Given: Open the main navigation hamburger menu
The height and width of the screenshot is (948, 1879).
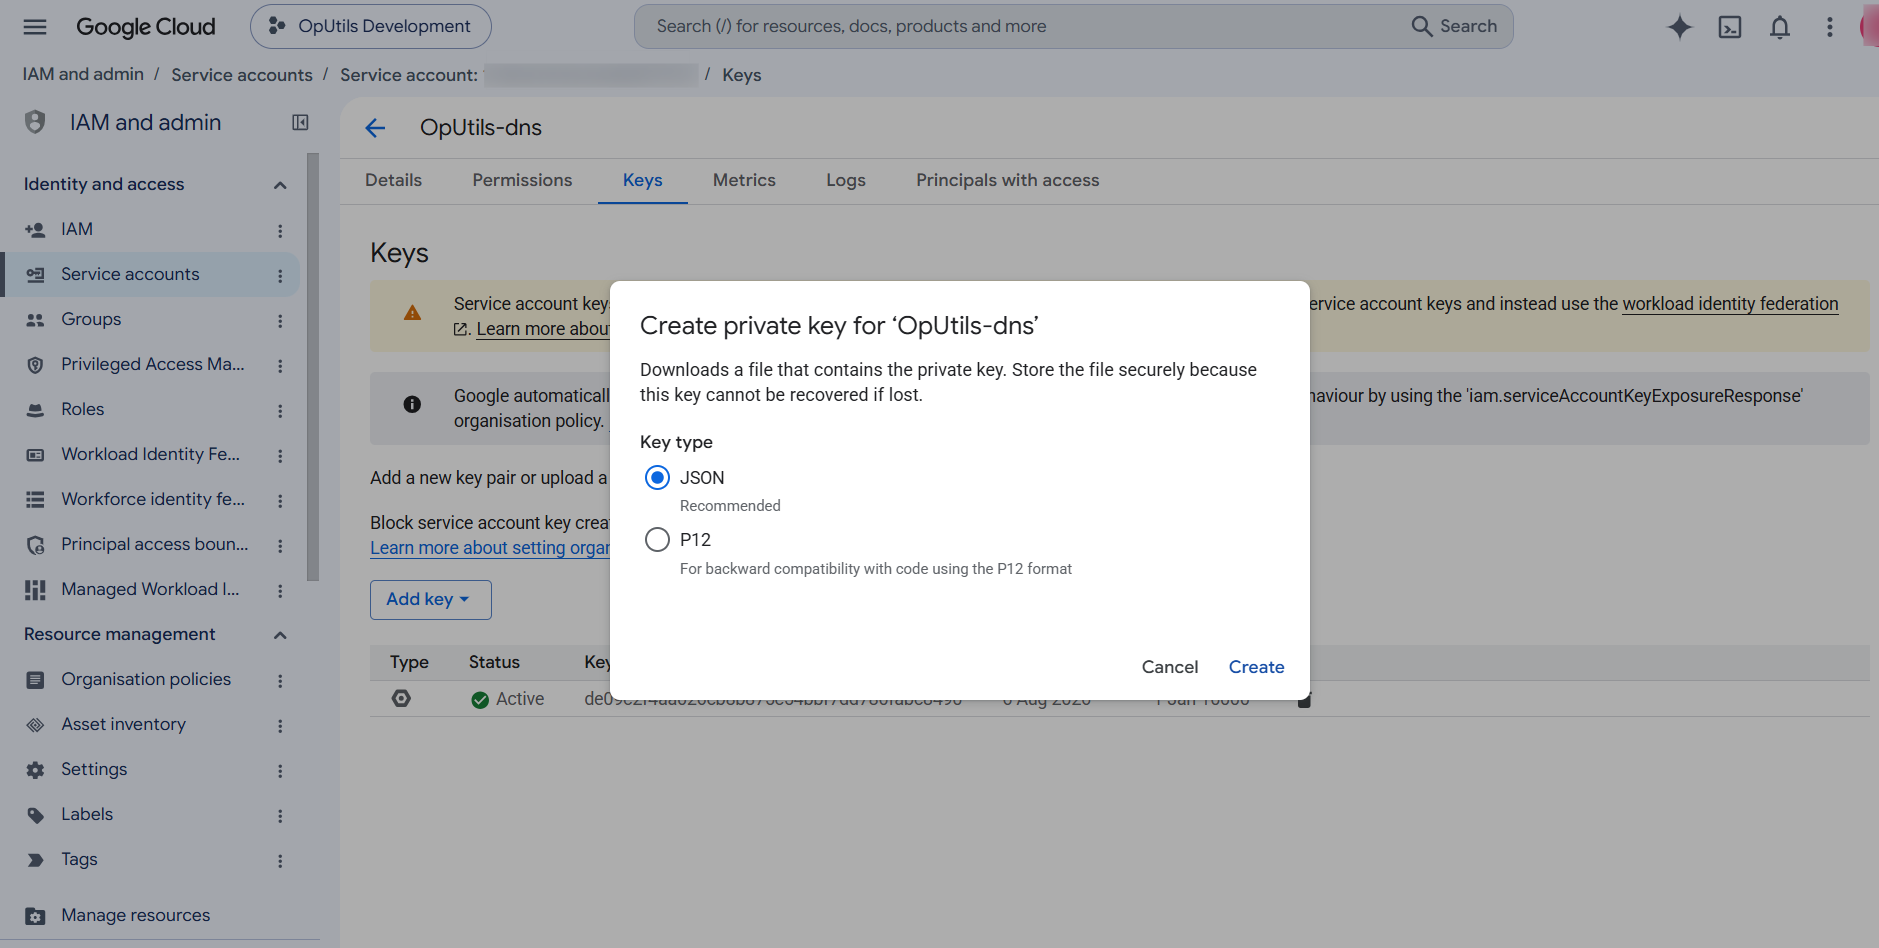Looking at the screenshot, I should click(35, 27).
